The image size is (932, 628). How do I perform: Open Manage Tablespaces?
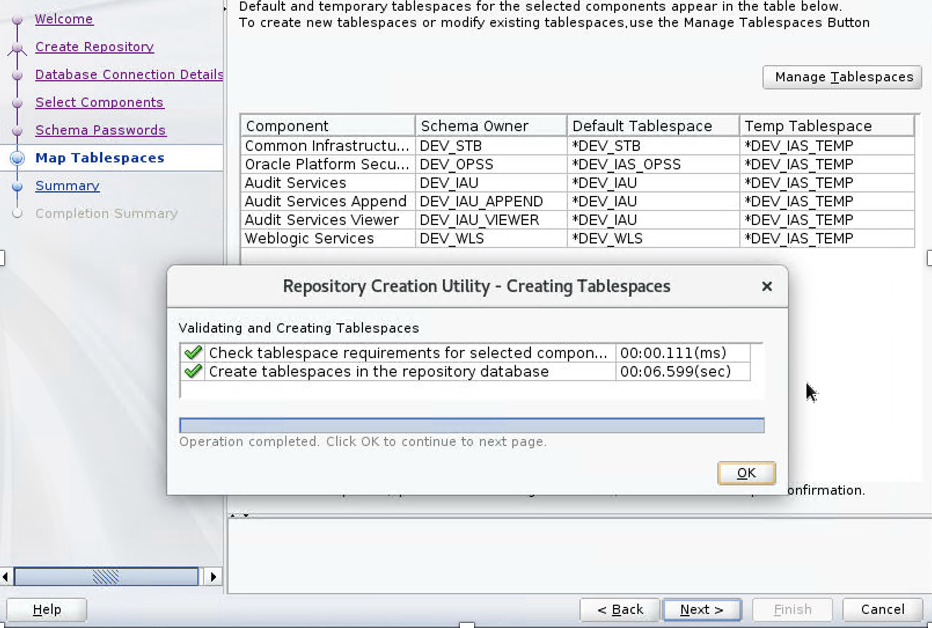click(842, 77)
